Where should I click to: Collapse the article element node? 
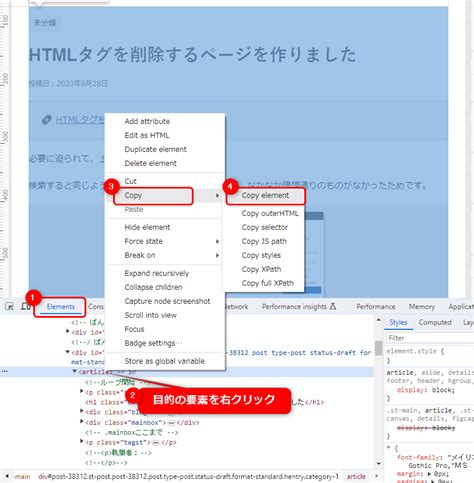(x=75, y=371)
